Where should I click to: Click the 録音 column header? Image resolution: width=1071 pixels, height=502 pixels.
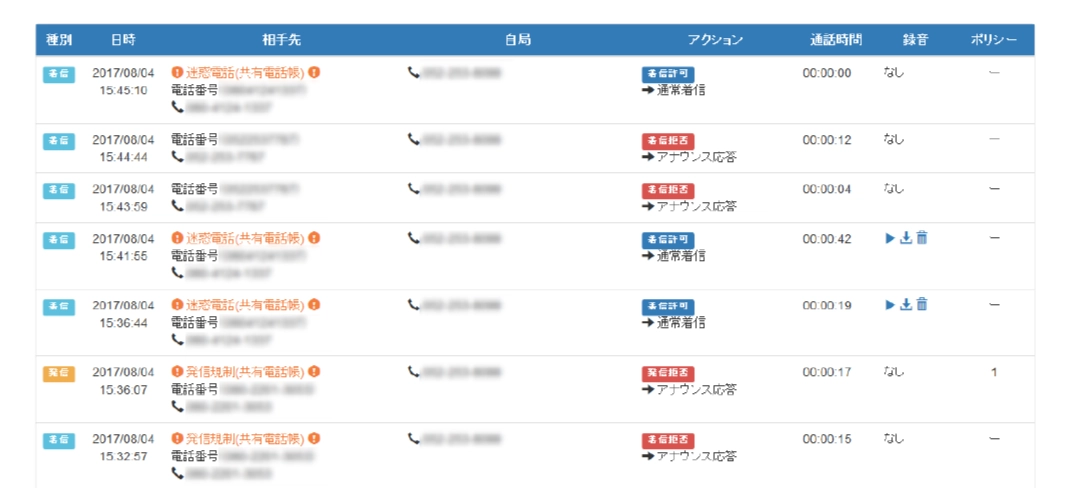[915, 40]
